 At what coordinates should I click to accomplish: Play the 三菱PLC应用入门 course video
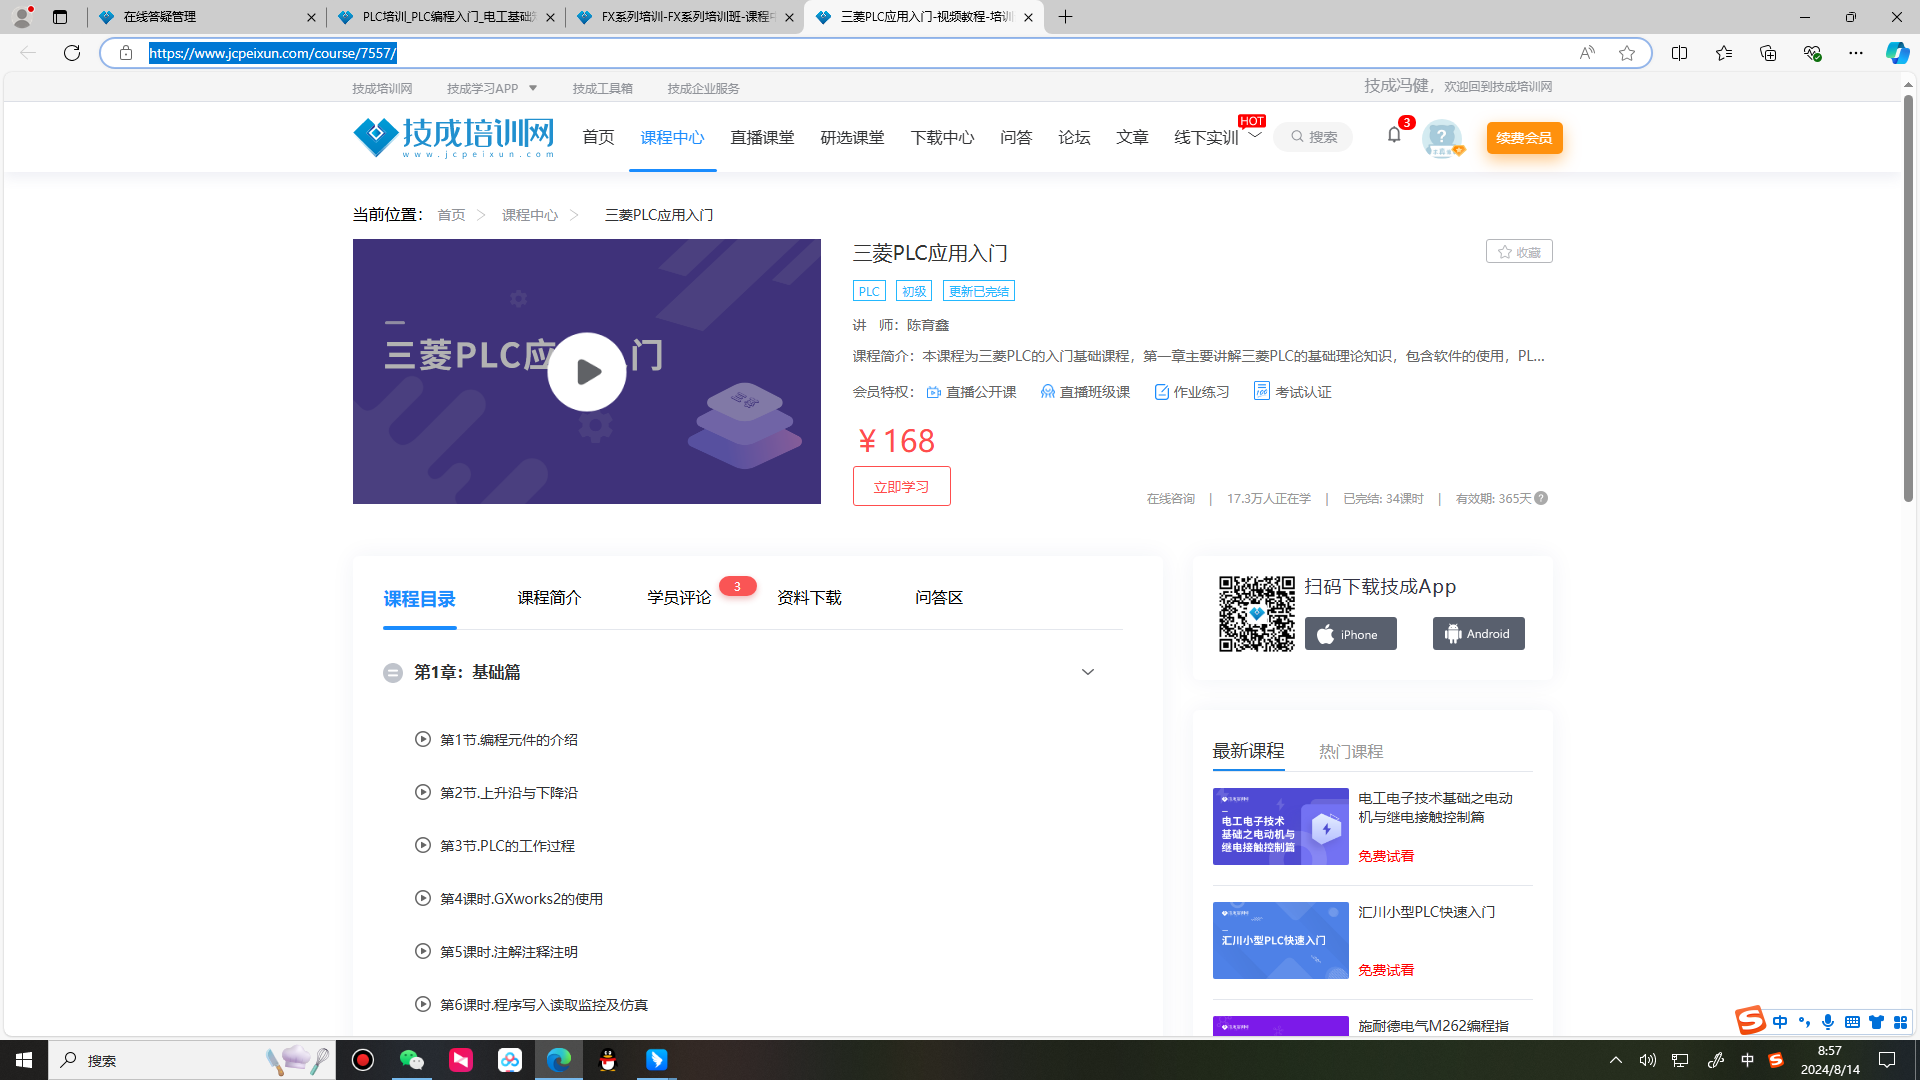[x=587, y=372]
